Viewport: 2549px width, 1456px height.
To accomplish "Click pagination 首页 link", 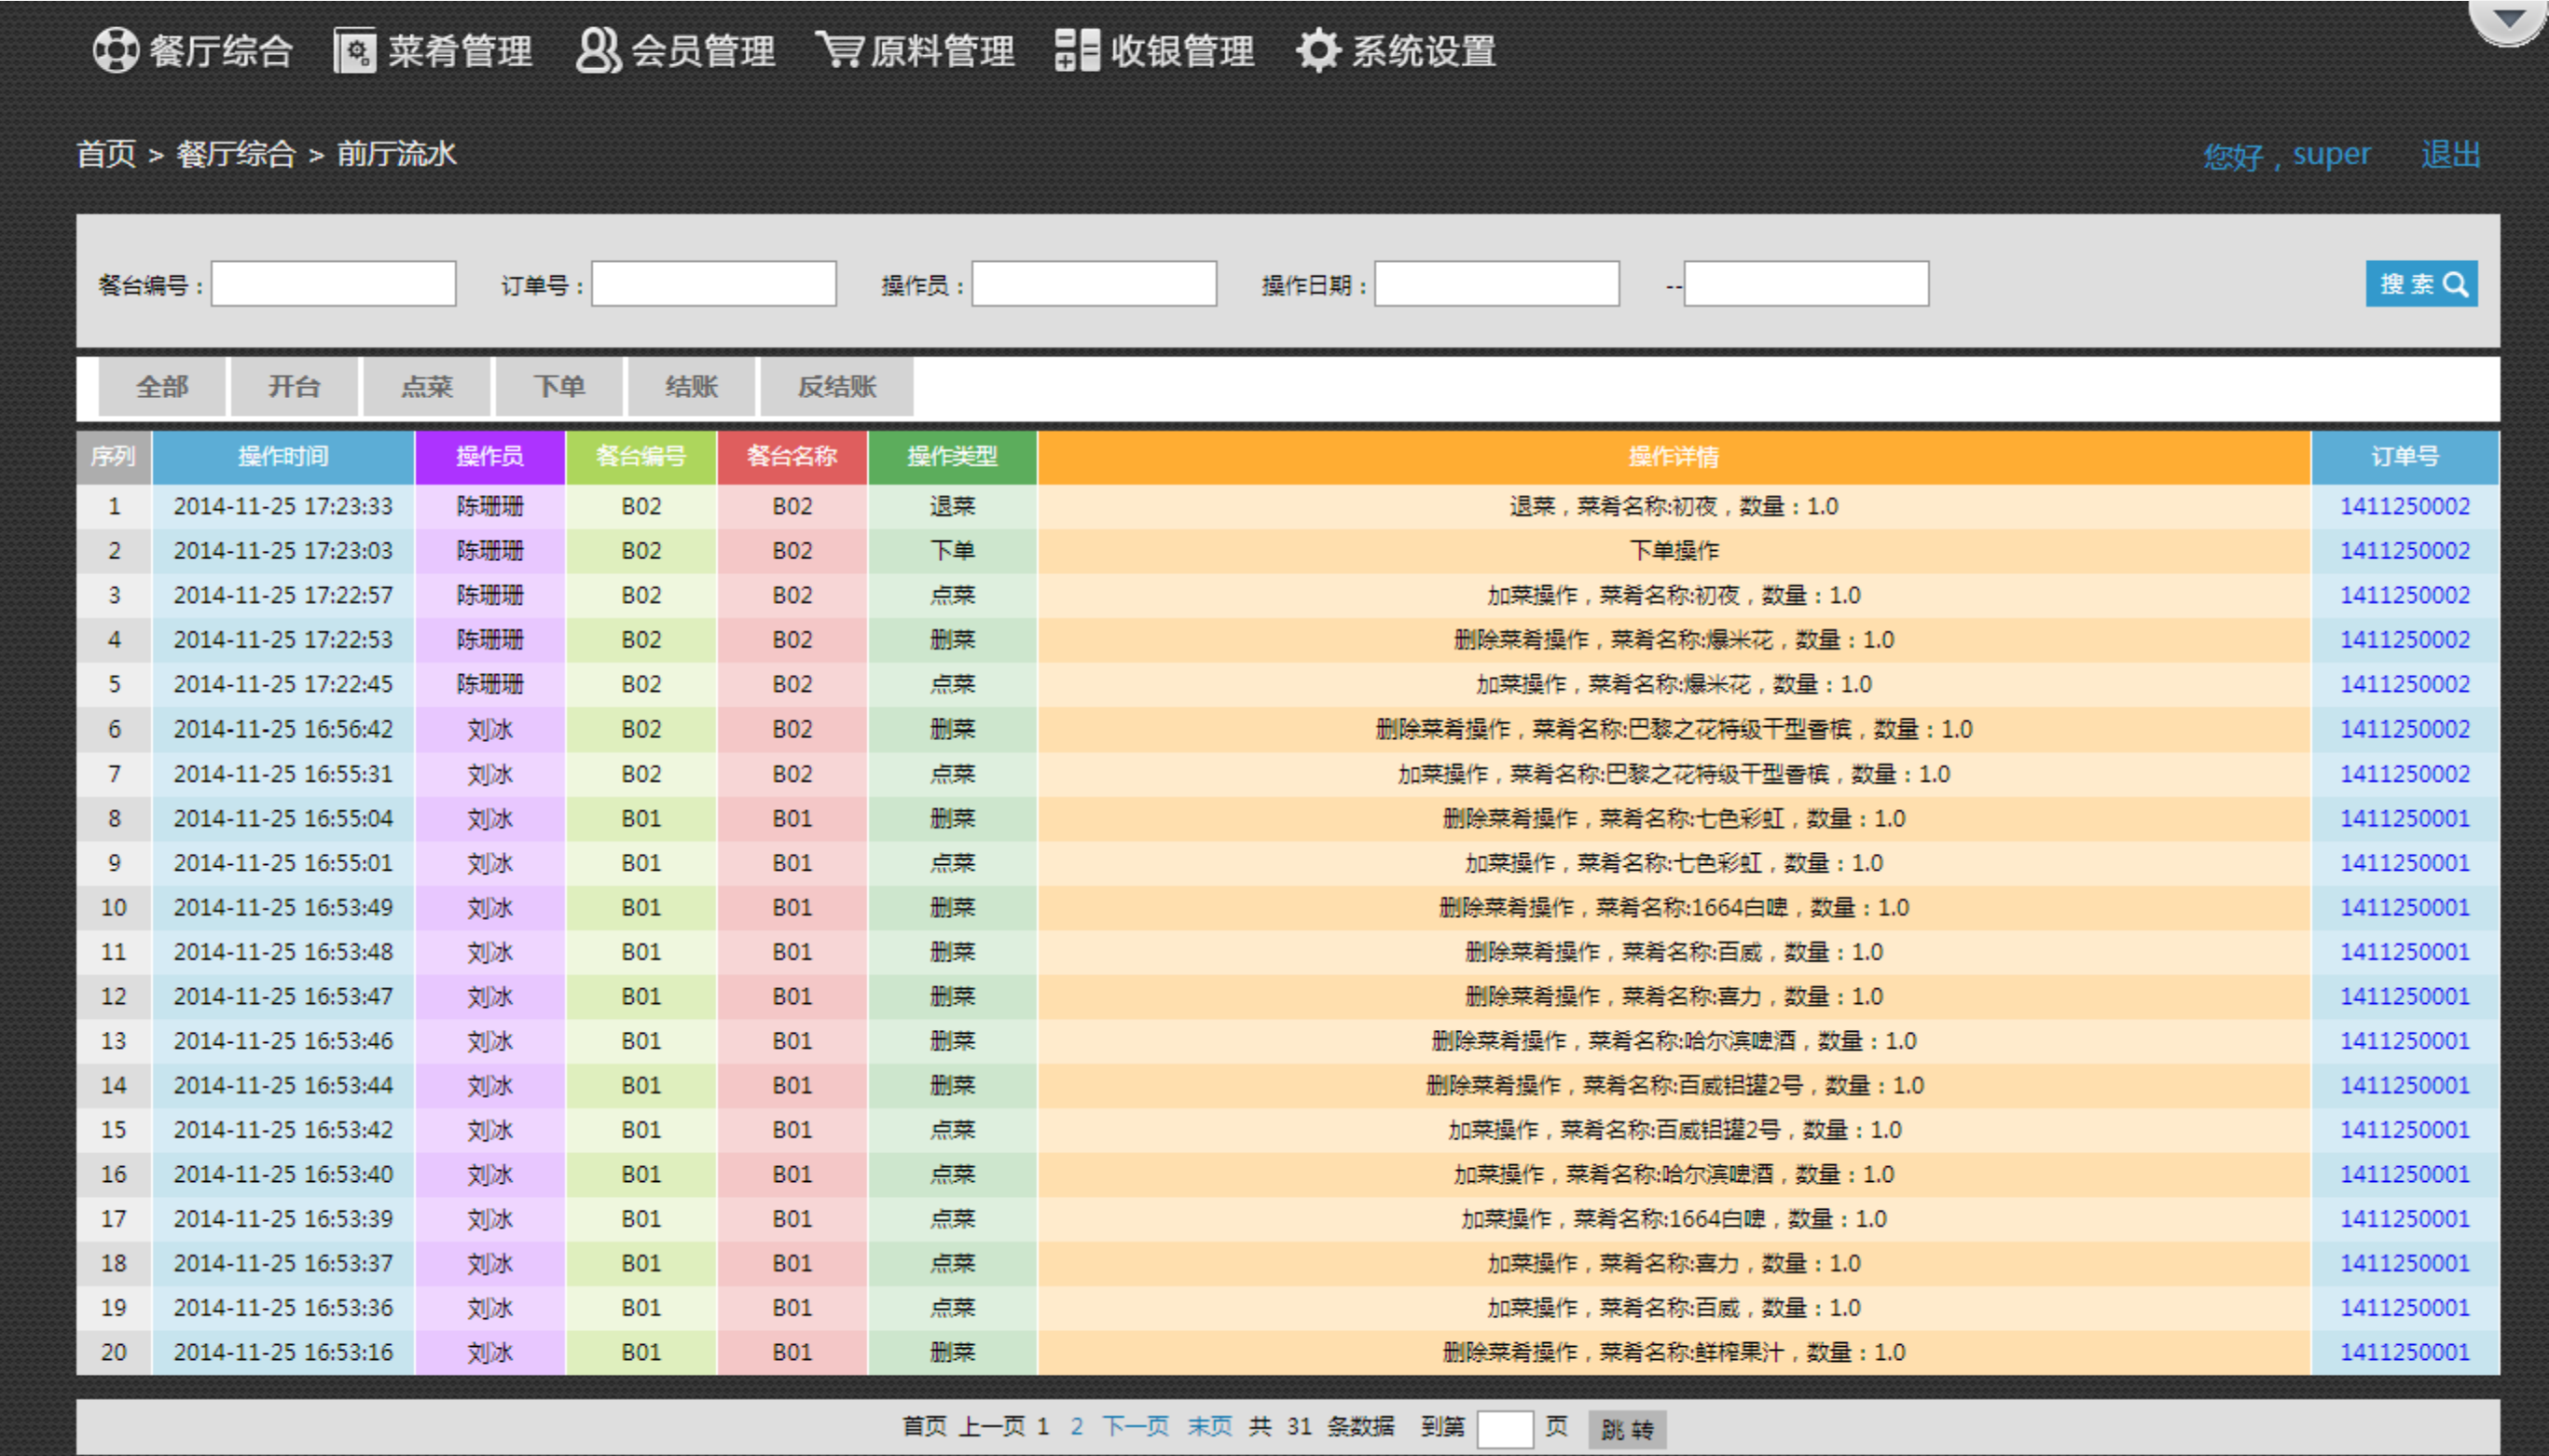I will tap(924, 1426).
